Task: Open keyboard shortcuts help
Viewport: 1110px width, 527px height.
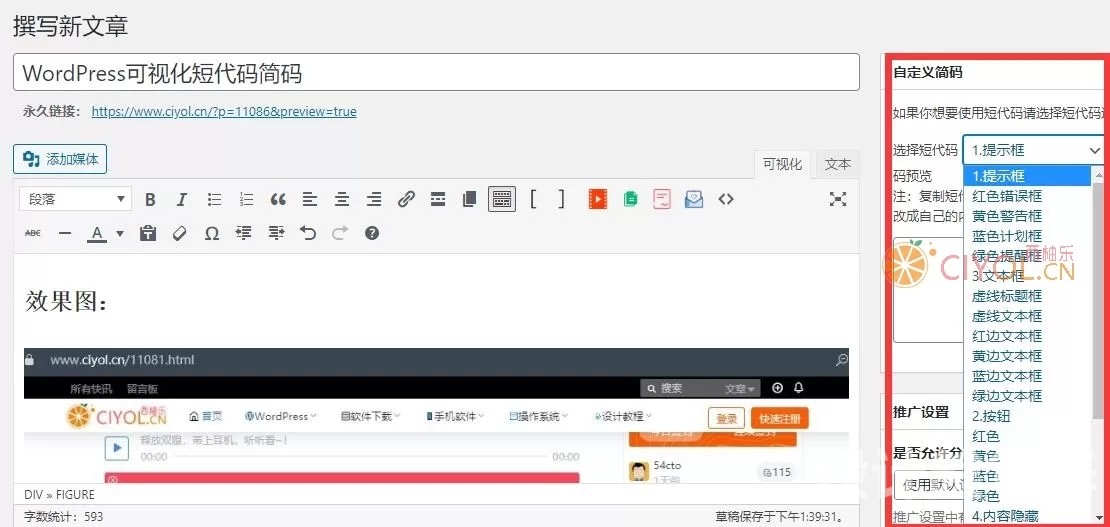Action: (x=372, y=233)
